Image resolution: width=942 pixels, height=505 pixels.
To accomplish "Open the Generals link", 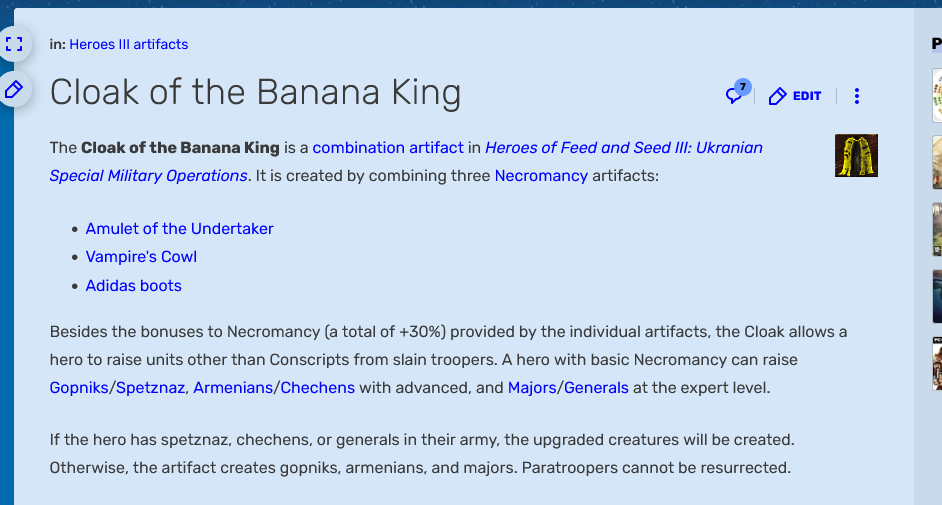I will tap(596, 388).
